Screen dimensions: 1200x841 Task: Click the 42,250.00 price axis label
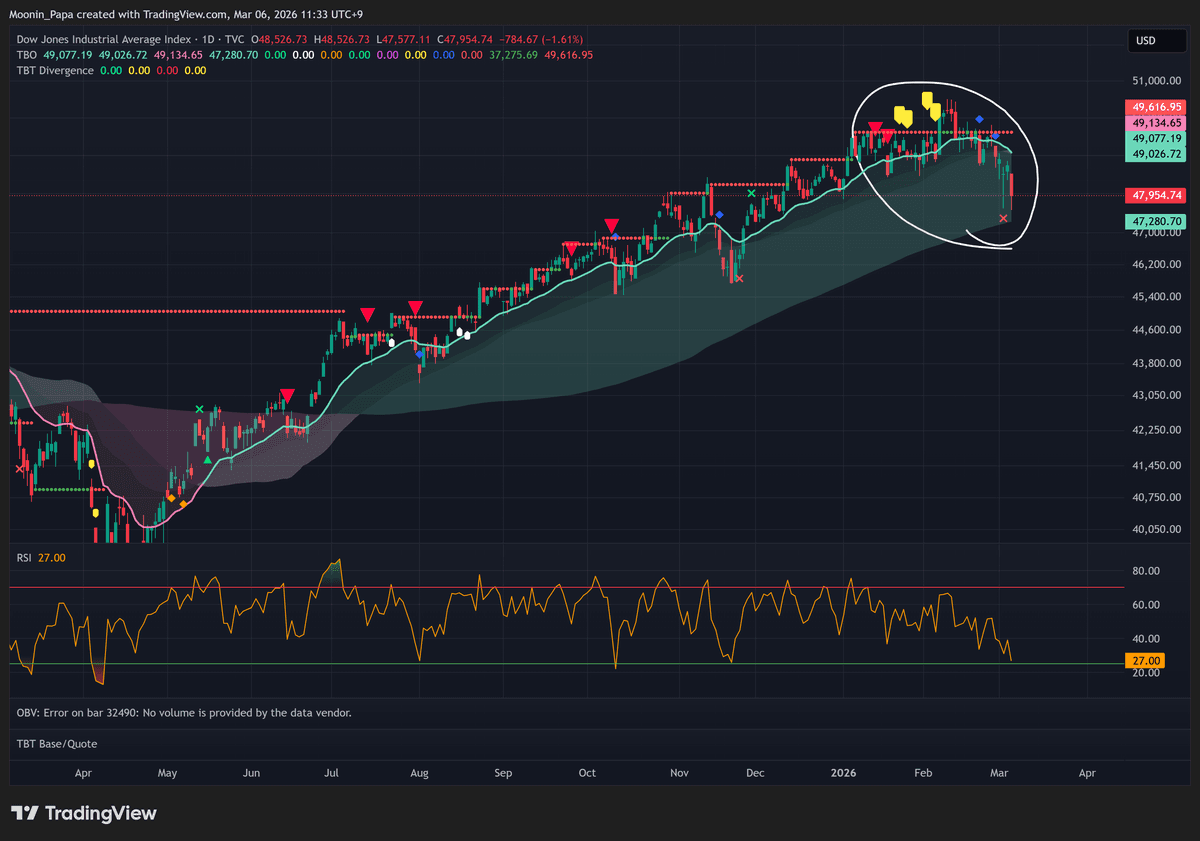pos(1158,430)
